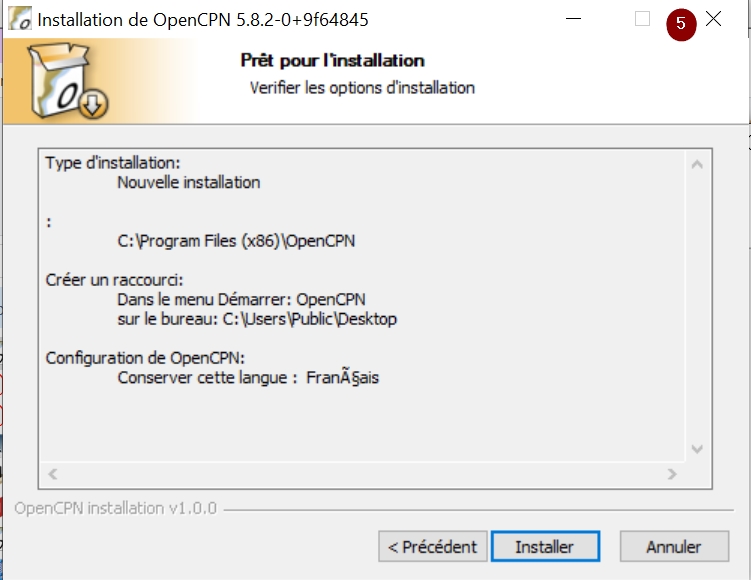Minimize the installer window

click(x=573, y=19)
